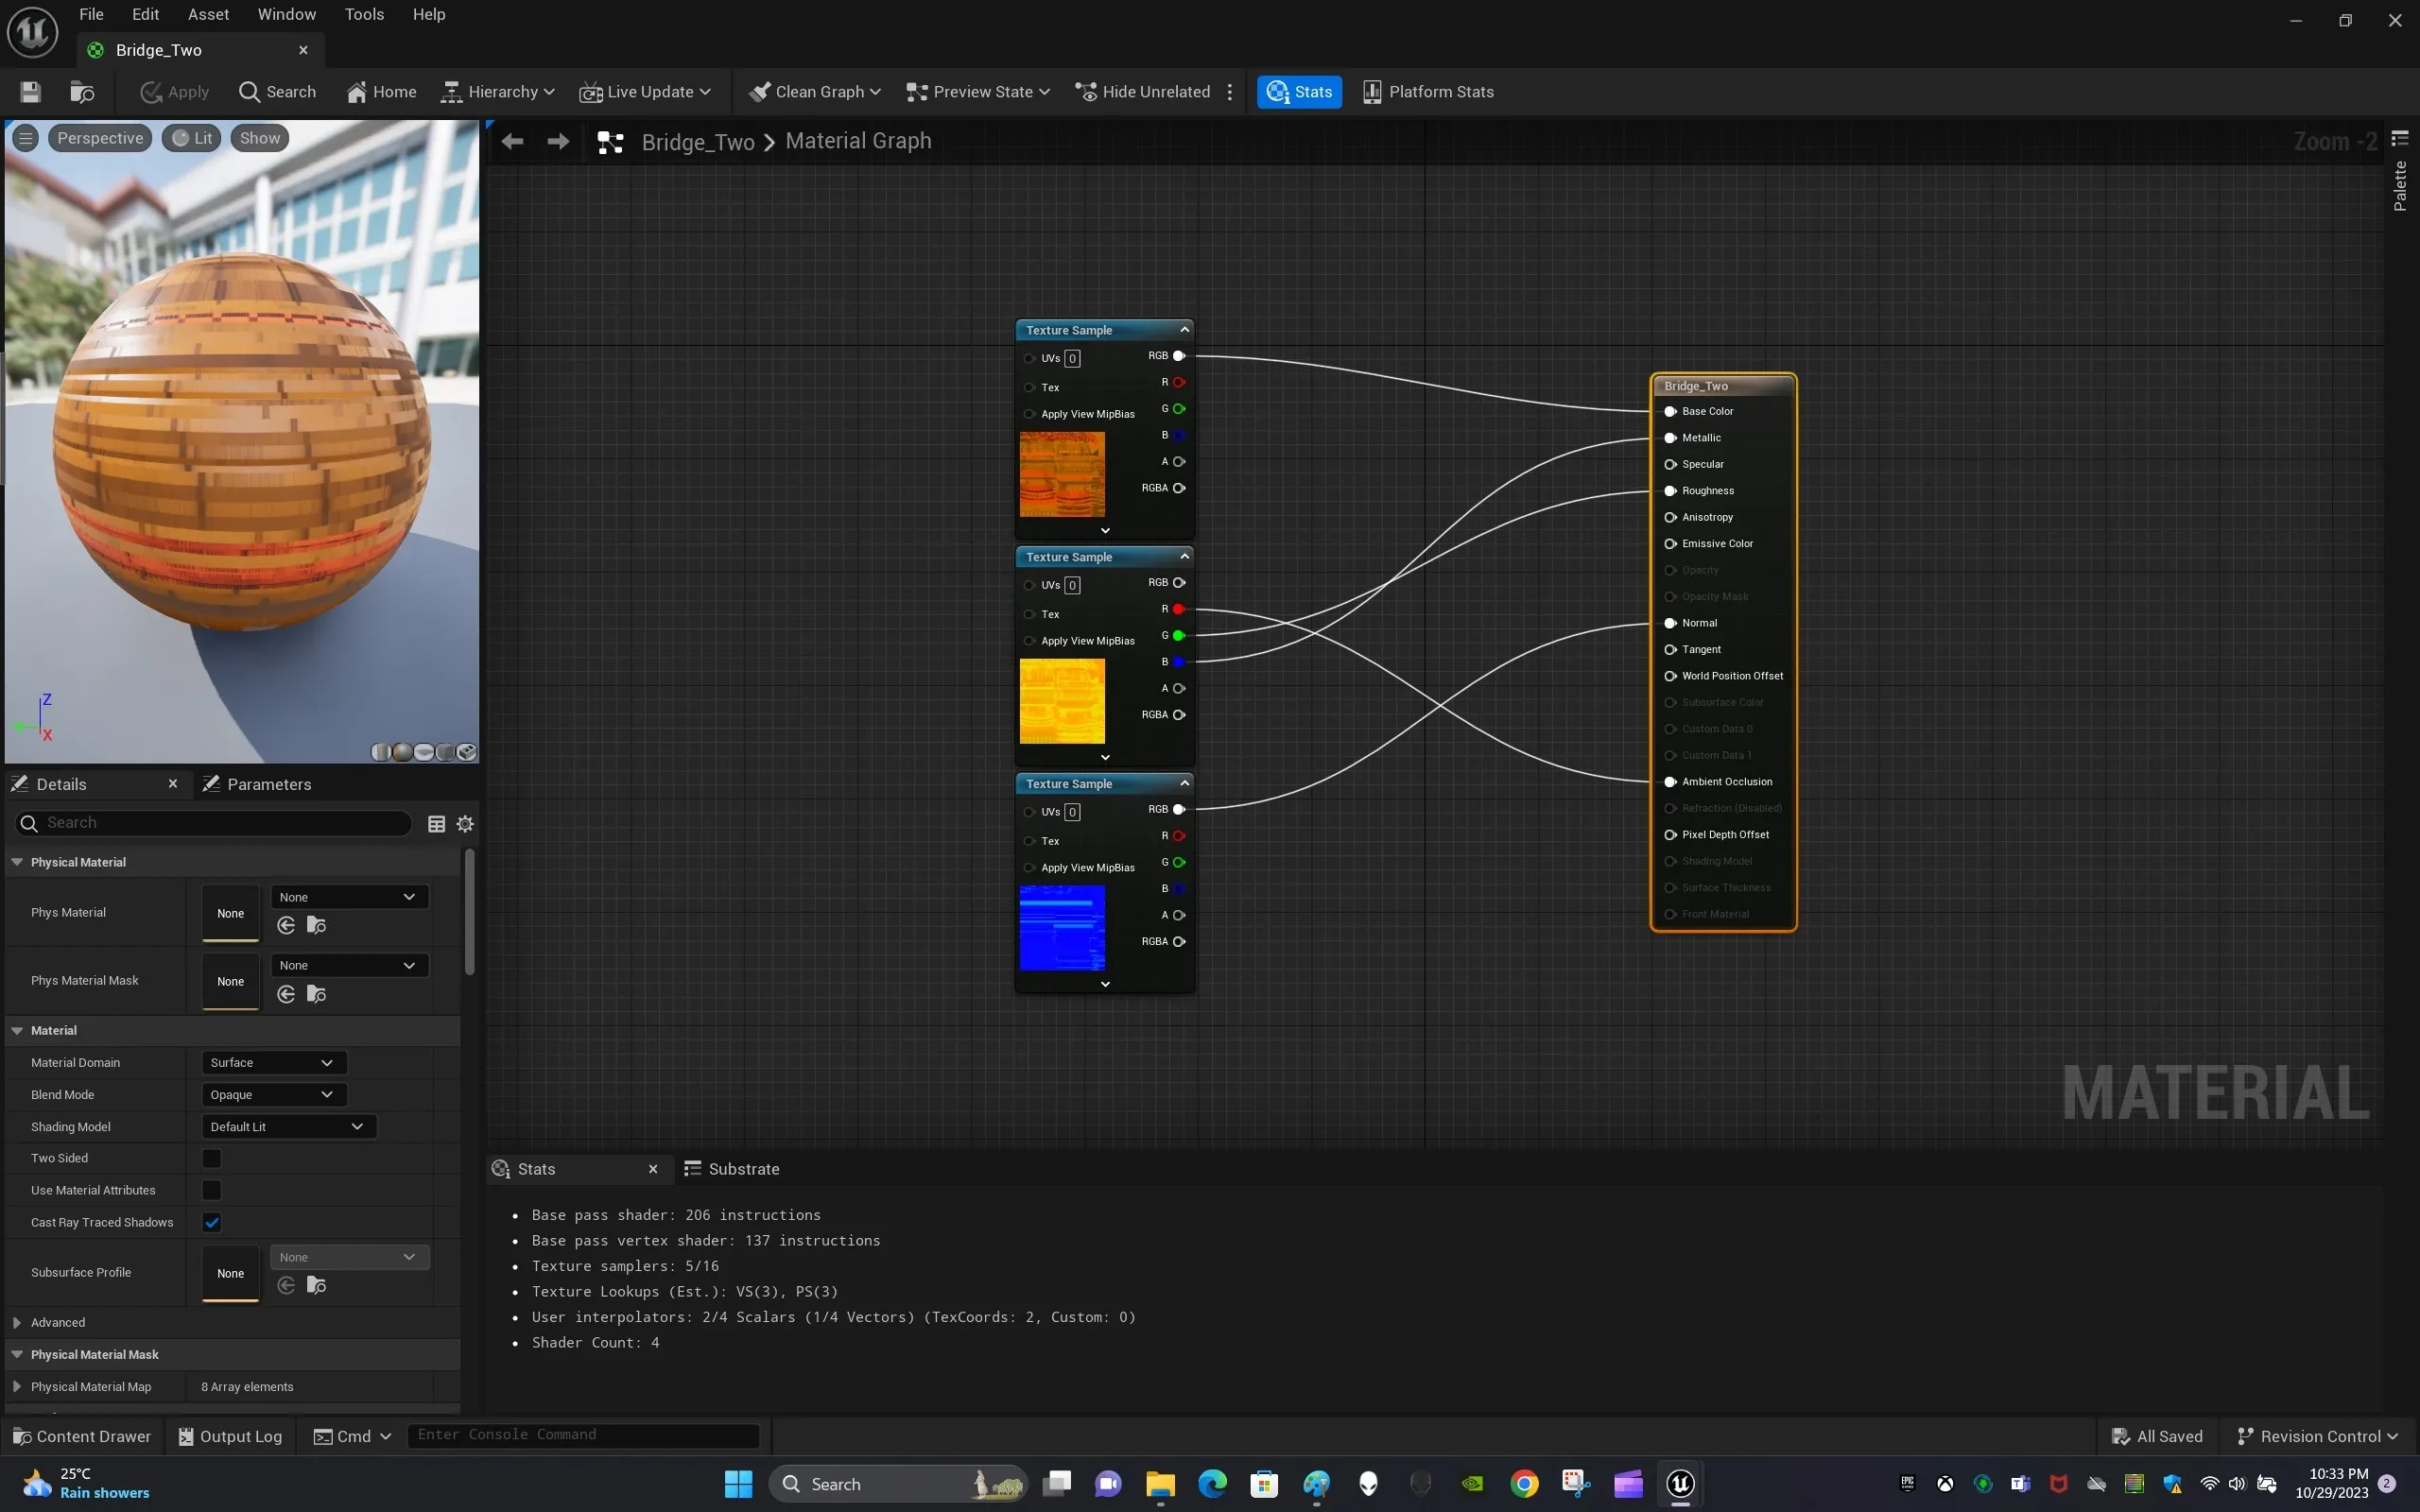This screenshot has width=2420, height=1512.
Task: Toggle Two Sided material checkbox
Action: click(213, 1159)
